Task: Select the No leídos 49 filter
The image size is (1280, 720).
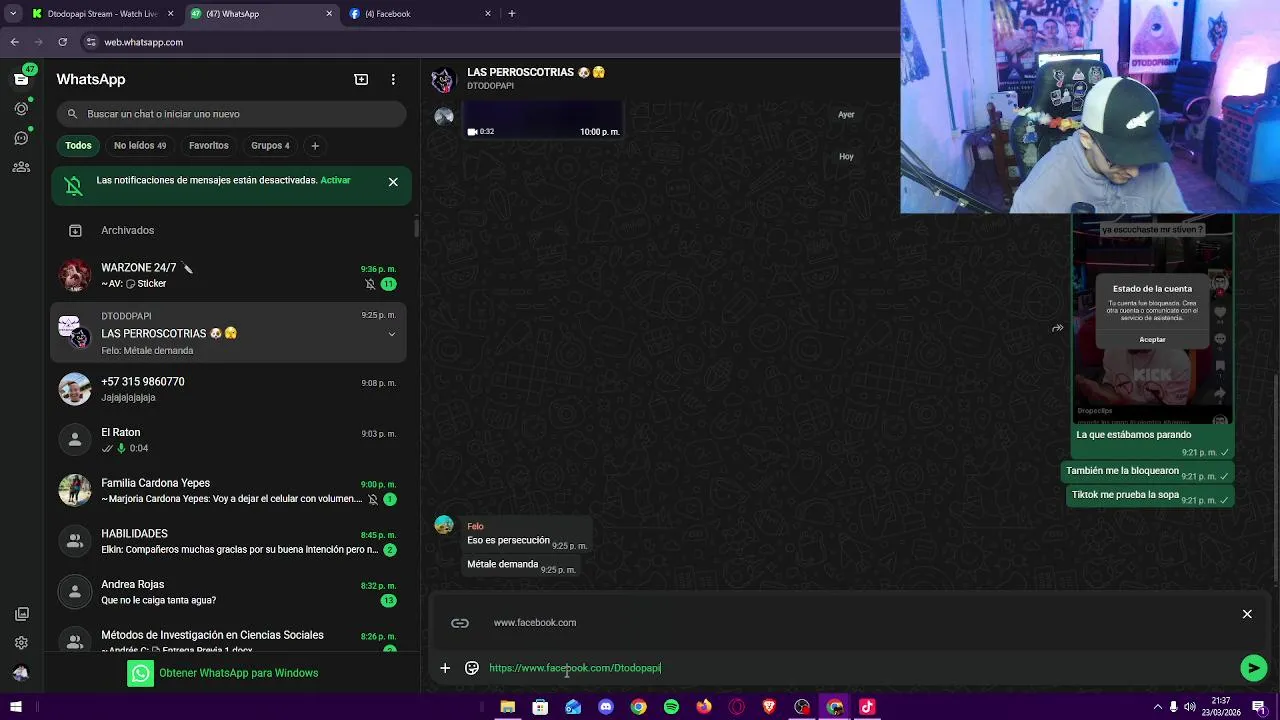Action: (x=140, y=146)
